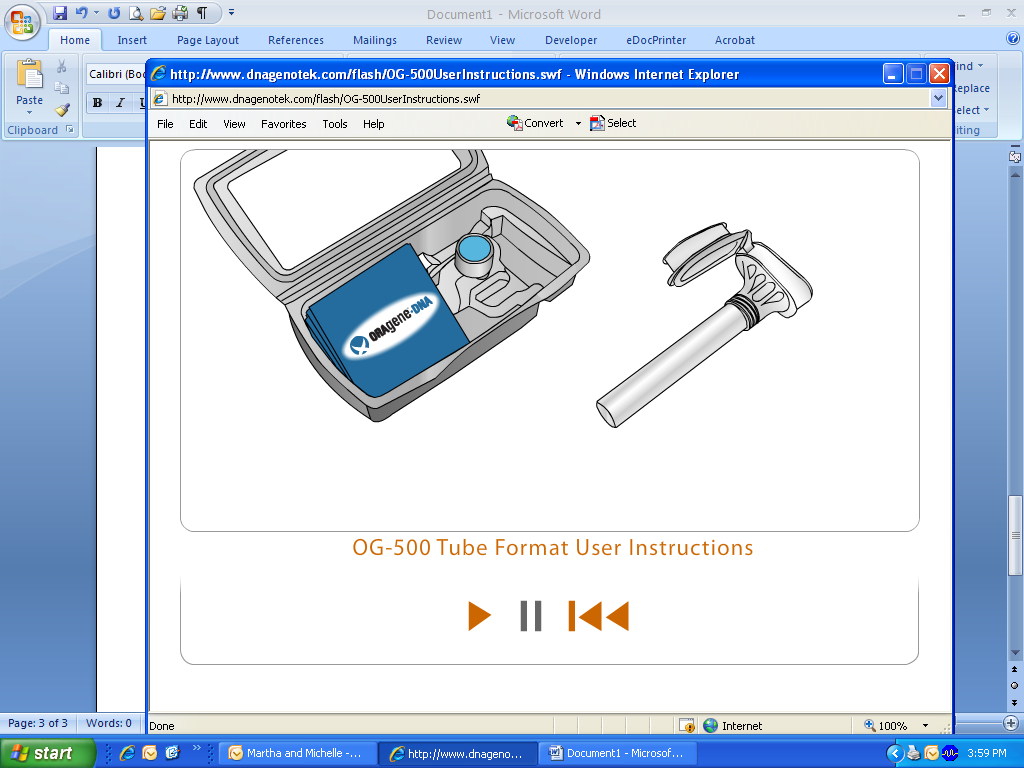Open the Favorites menu in Internet Explorer

click(283, 123)
